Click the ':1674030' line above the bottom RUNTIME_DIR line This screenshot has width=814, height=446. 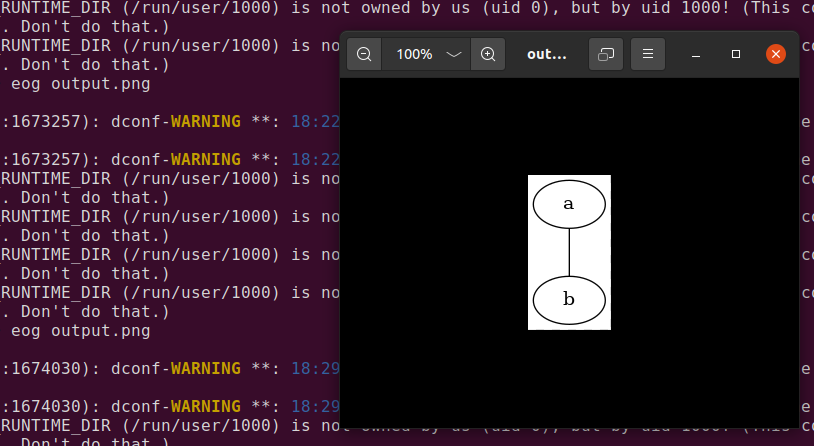[150, 406]
